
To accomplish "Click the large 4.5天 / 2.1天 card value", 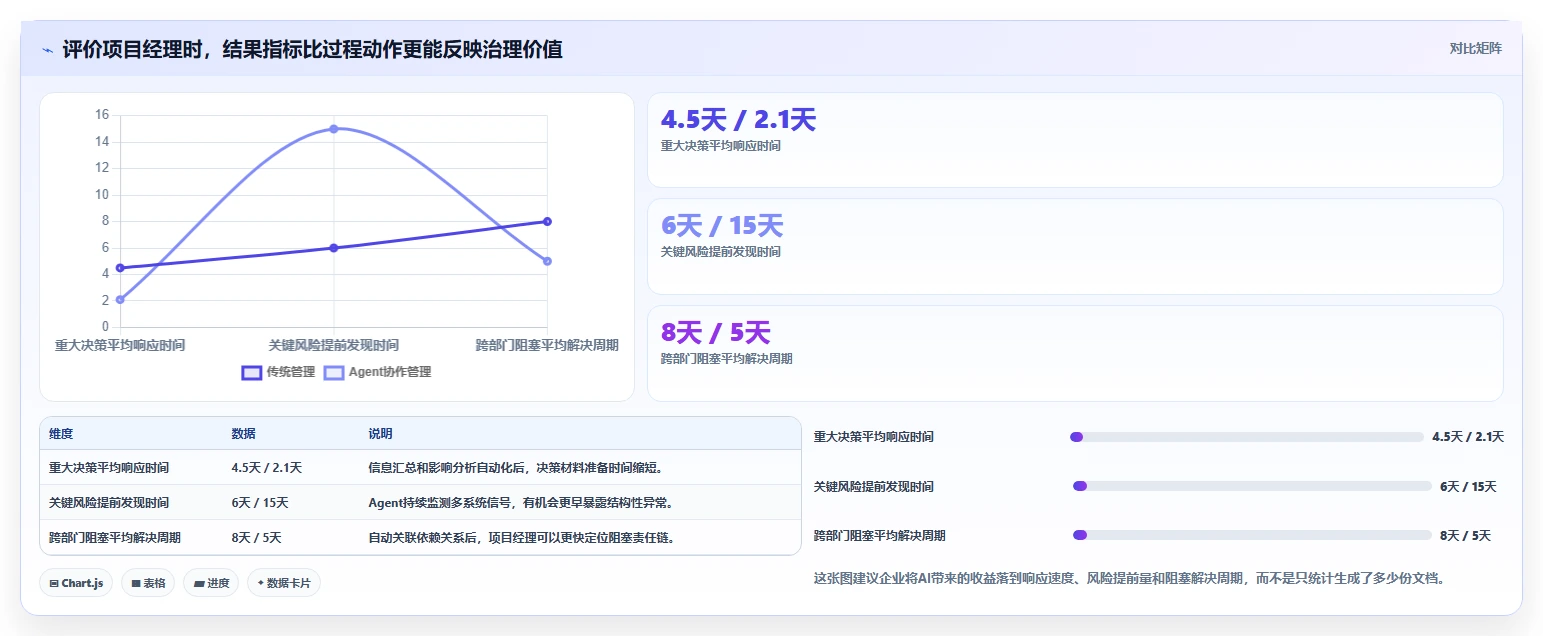I will click(x=738, y=120).
